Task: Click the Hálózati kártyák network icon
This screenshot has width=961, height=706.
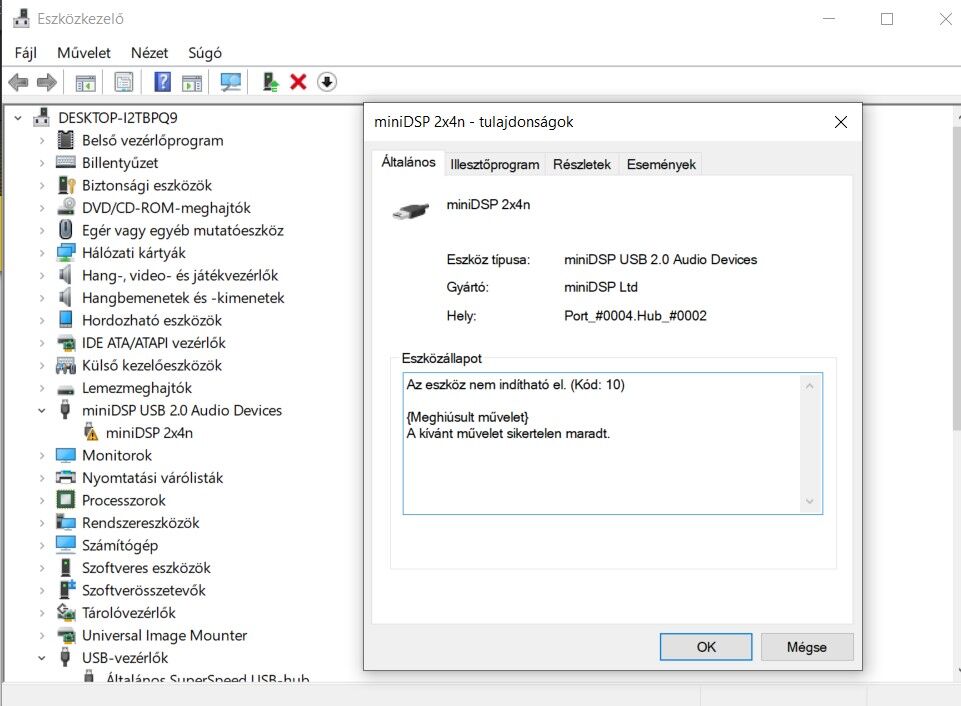Action: (x=66, y=252)
